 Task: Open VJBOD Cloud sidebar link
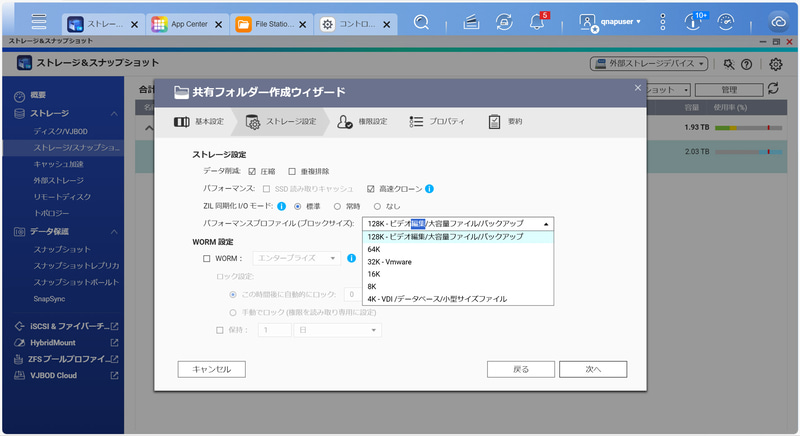click(66, 375)
